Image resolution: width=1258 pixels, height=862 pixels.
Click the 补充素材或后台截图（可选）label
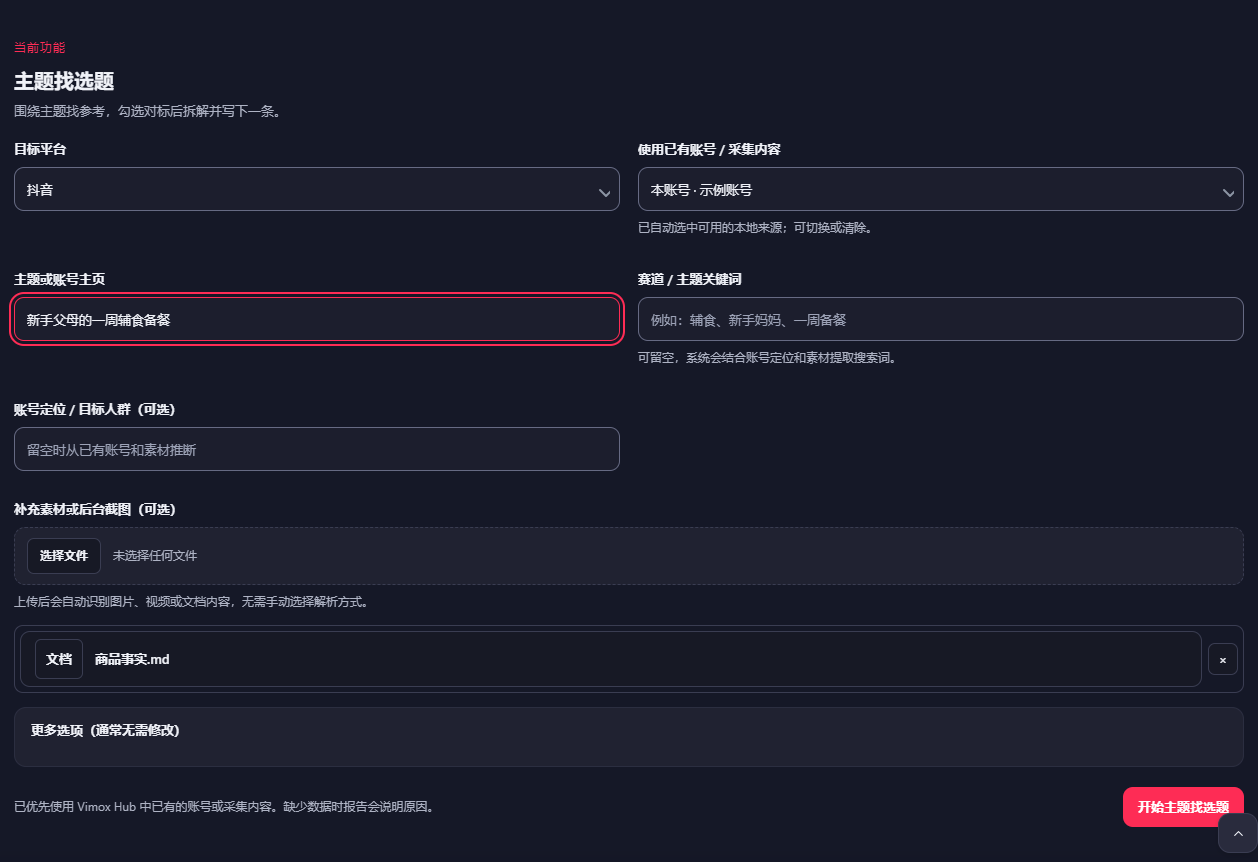tap(95, 509)
